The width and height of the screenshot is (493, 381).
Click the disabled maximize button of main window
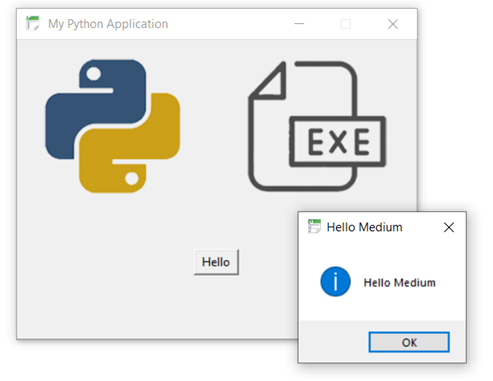[x=346, y=24]
